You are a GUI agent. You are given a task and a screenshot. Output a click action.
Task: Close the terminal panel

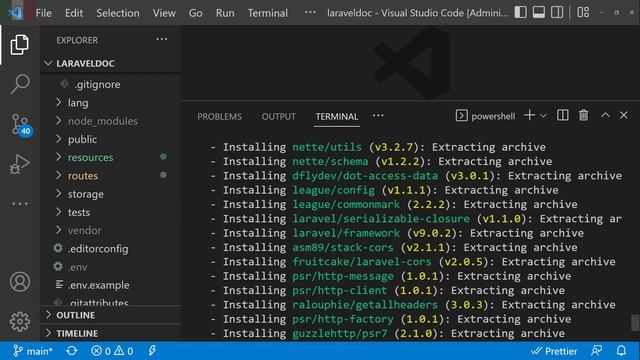point(624,116)
